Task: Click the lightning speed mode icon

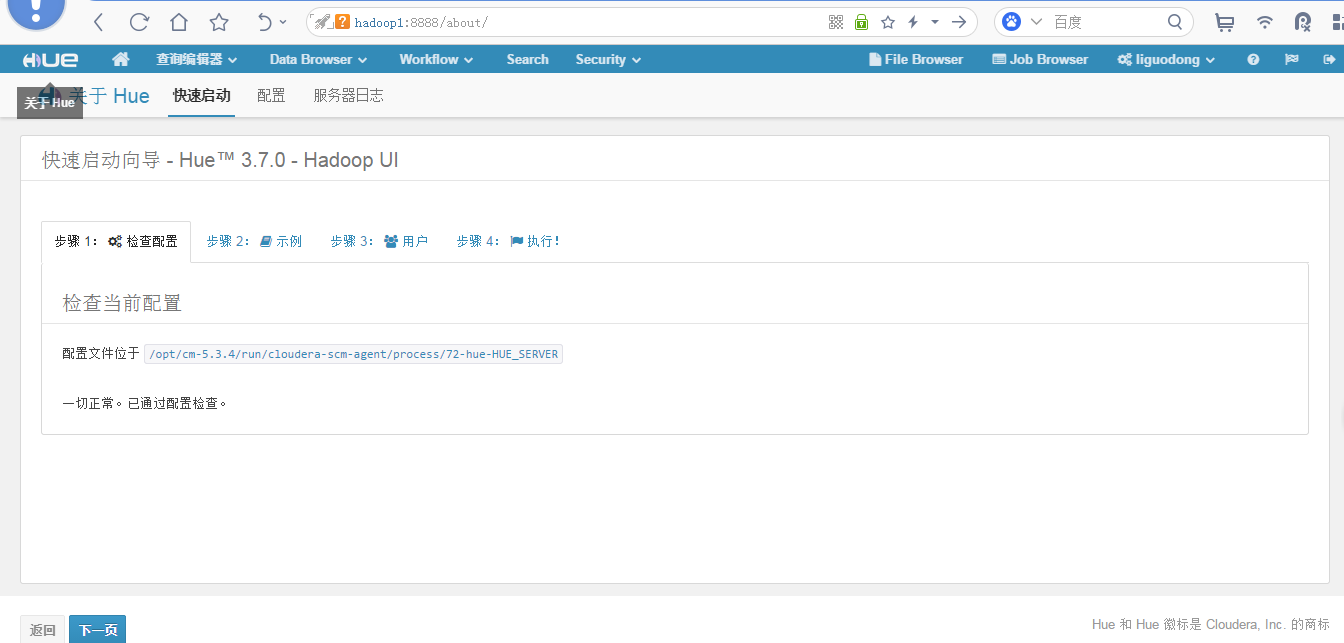Action: pyautogui.click(x=913, y=22)
